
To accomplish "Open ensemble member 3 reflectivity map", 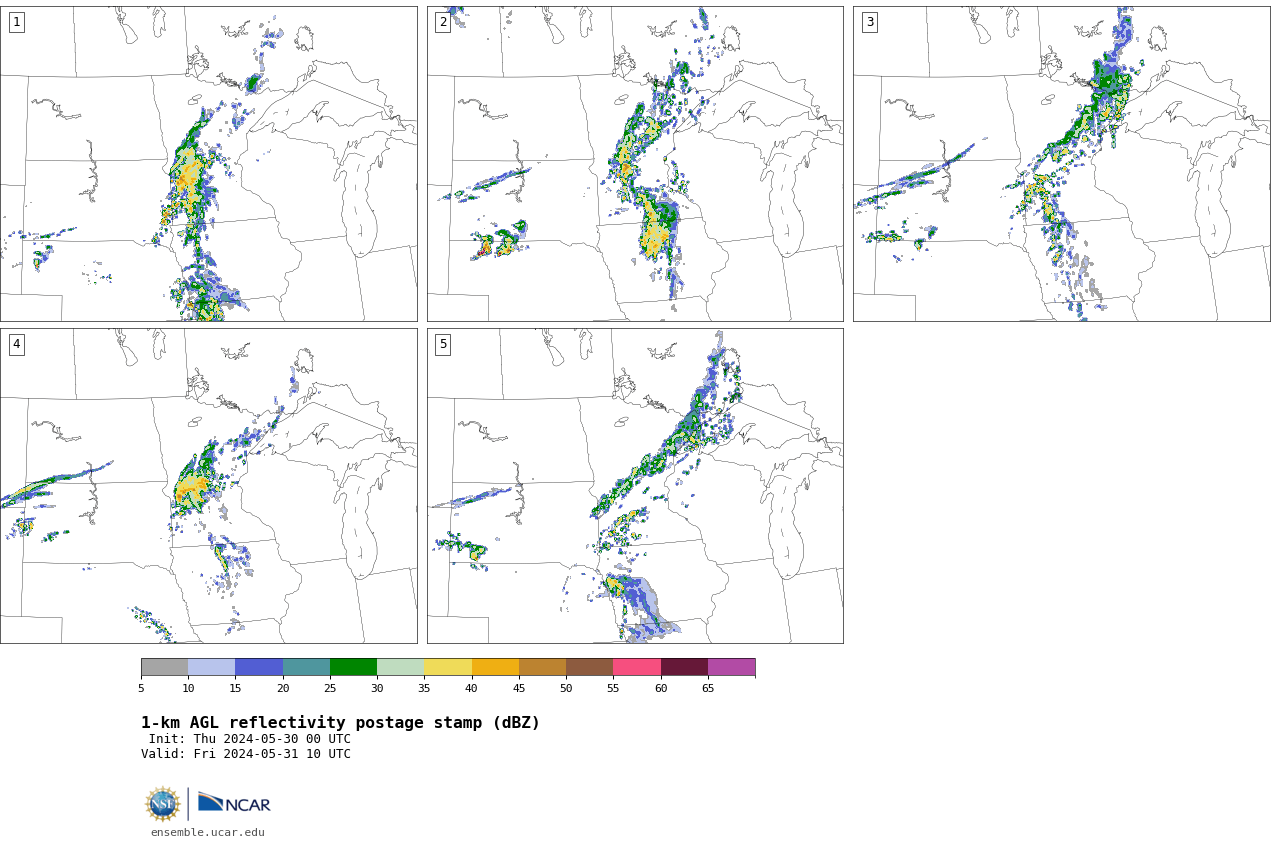I will pyautogui.click(x=1061, y=164).
